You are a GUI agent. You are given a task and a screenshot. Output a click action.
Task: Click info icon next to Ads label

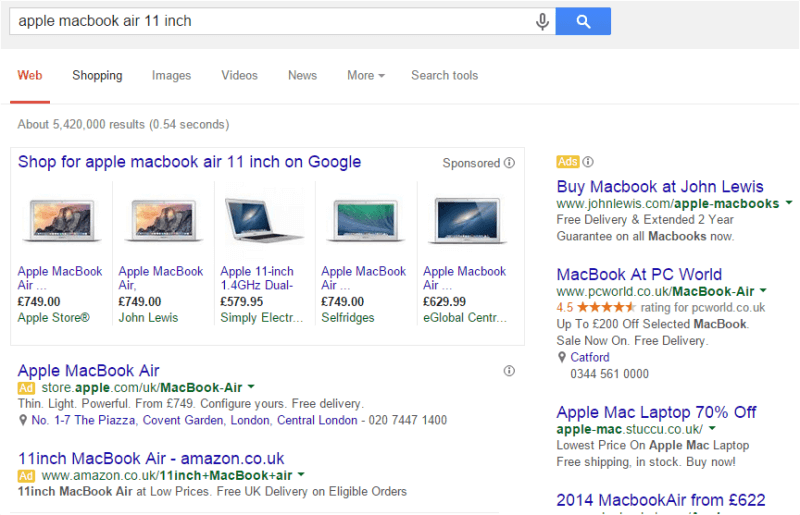pos(588,162)
